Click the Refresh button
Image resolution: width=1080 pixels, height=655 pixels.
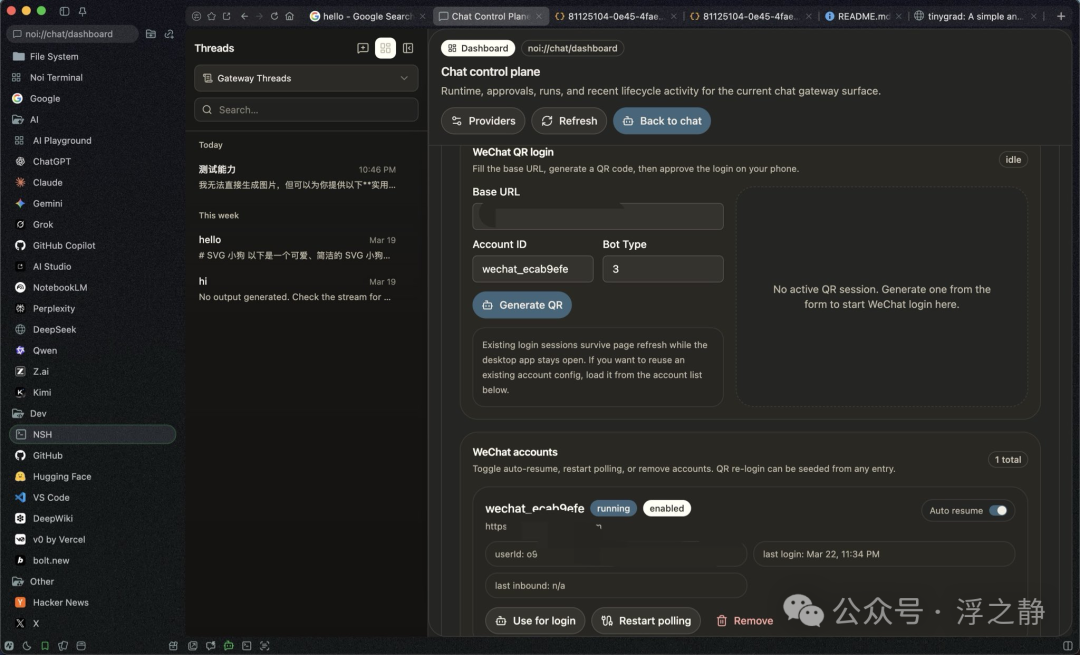[x=569, y=121]
